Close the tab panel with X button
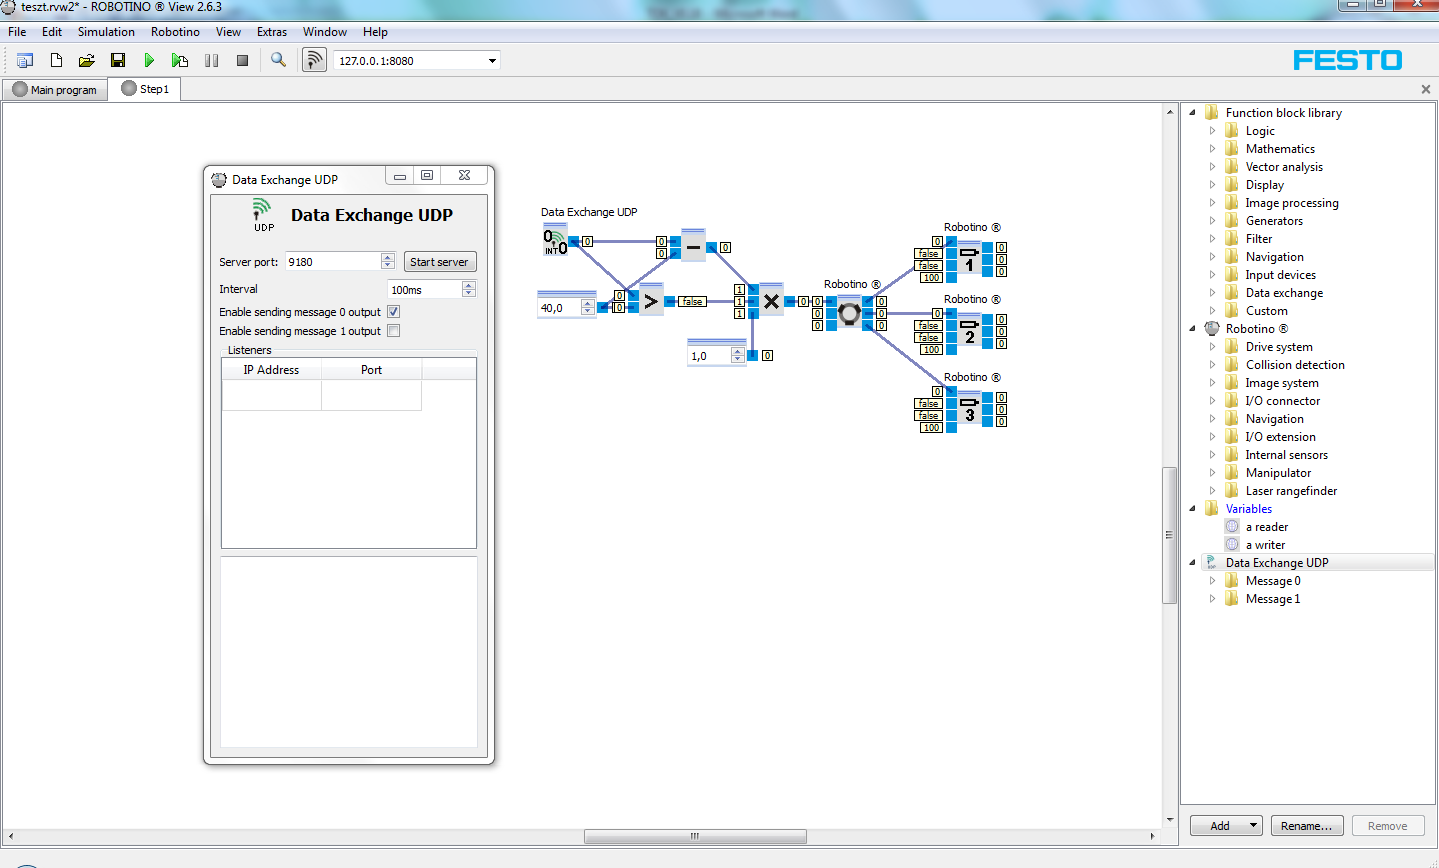Viewport: 1439px width, 868px height. 1426,89
